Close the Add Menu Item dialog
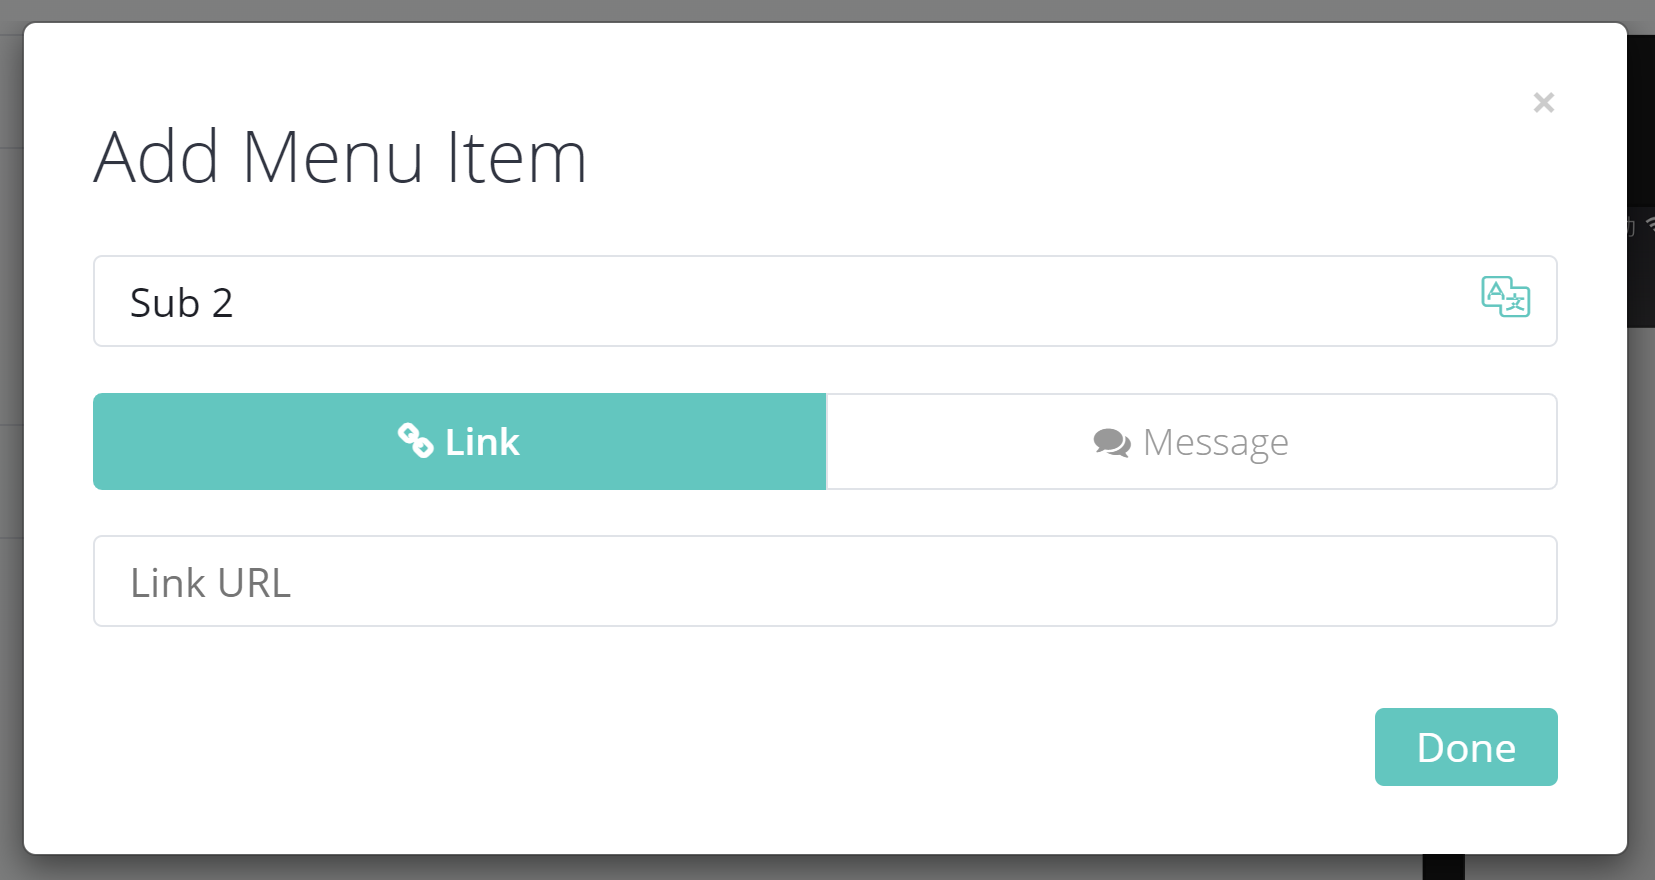This screenshot has width=1655, height=880. click(1543, 102)
